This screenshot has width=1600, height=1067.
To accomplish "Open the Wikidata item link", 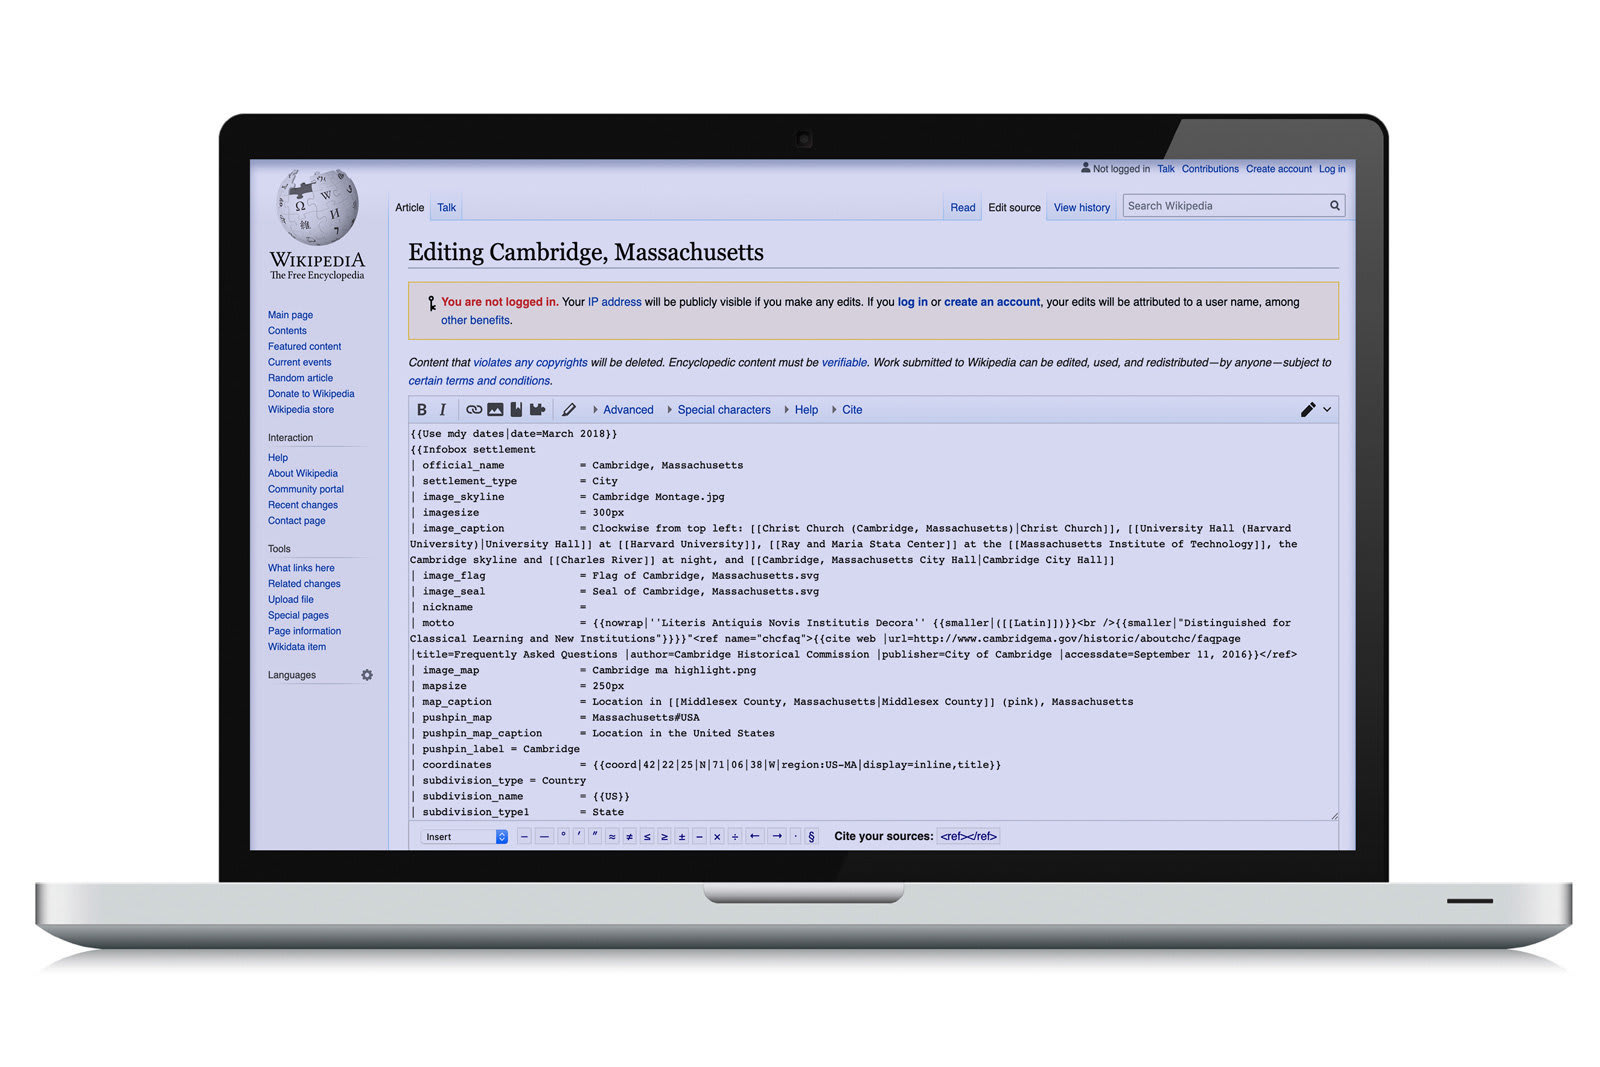I will coord(297,647).
